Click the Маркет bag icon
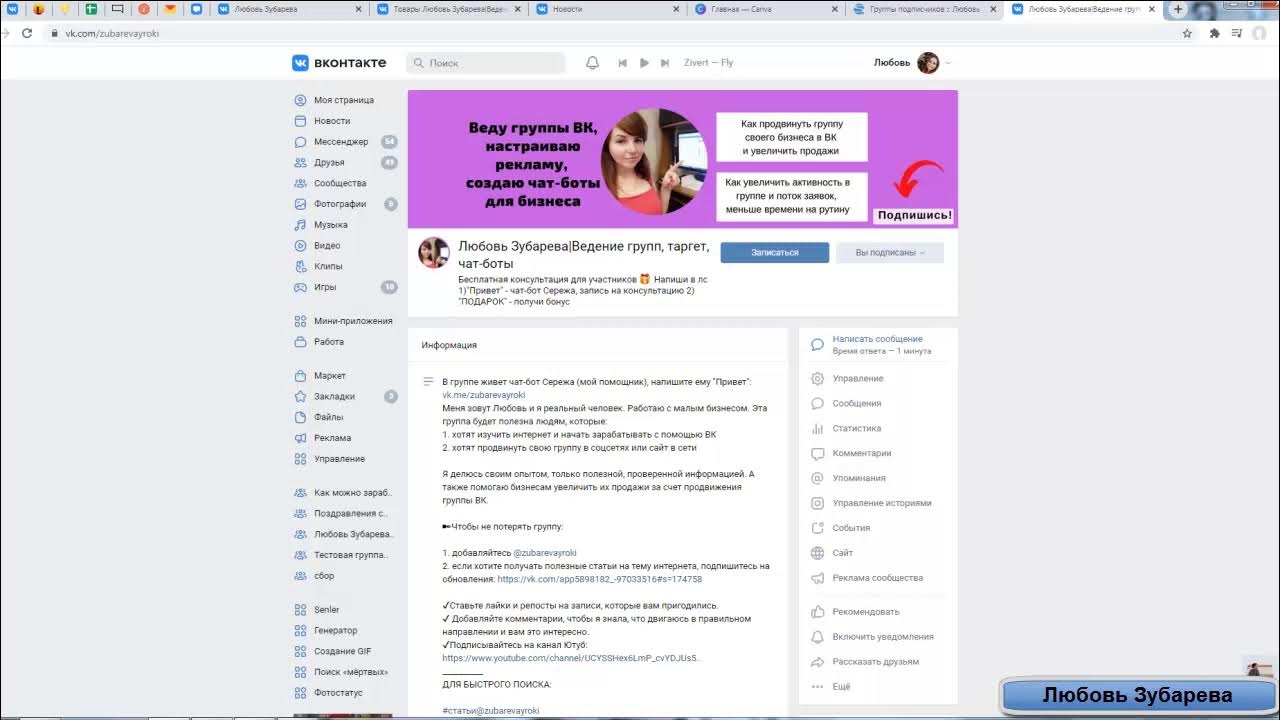This screenshot has width=1280, height=720. tap(300, 376)
